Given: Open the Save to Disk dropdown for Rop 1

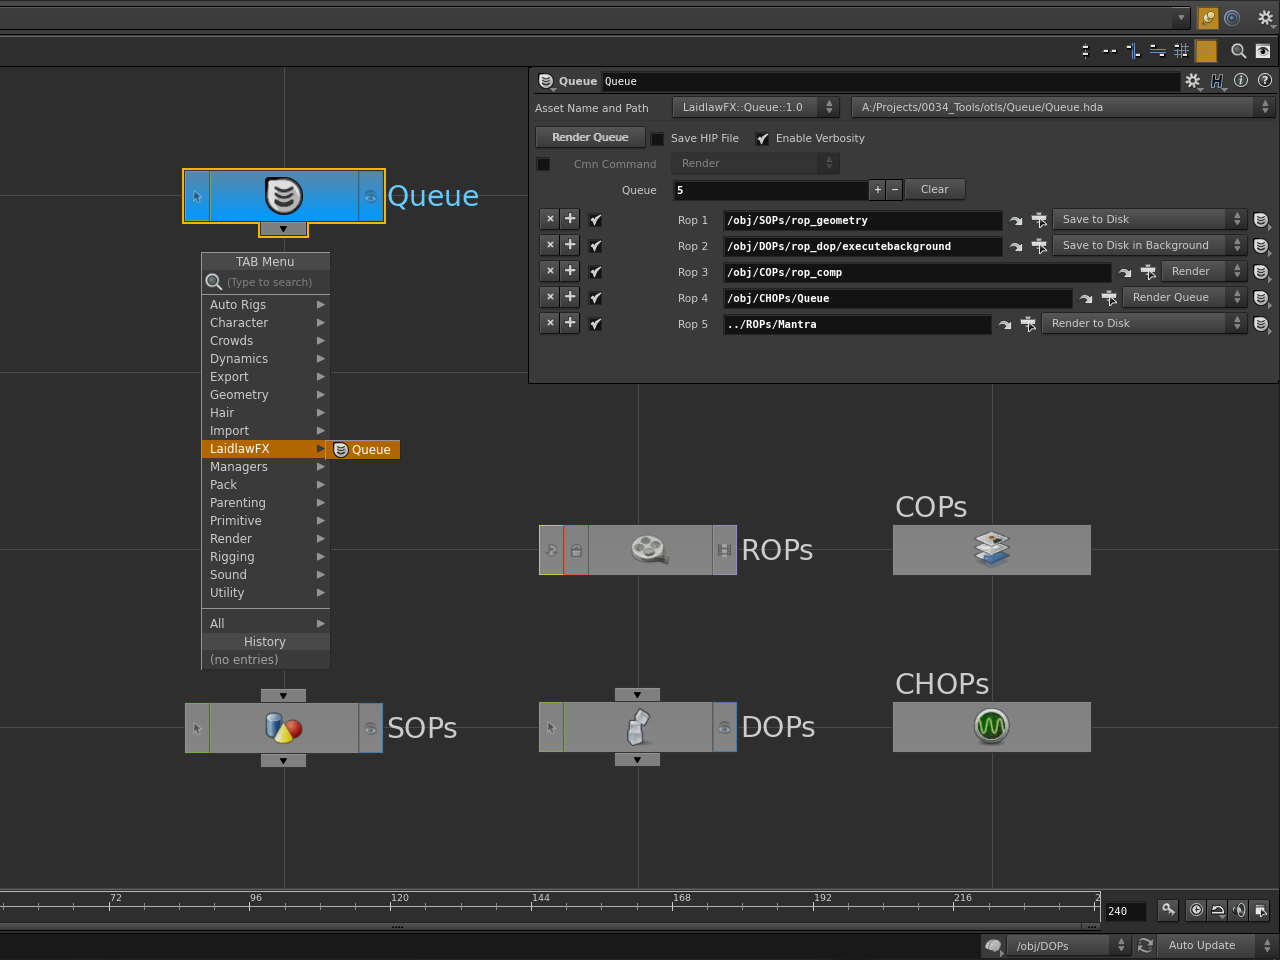Looking at the screenshot, I should coord(1150,220).
